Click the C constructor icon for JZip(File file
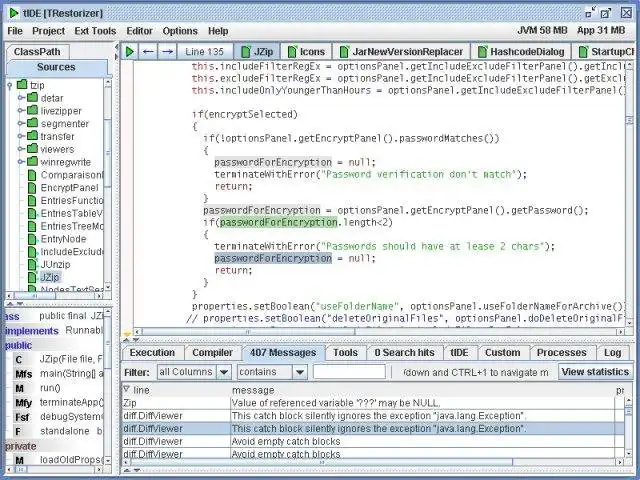Image resolution: width=640 pixels, height=480 pixels. point(19,360)
